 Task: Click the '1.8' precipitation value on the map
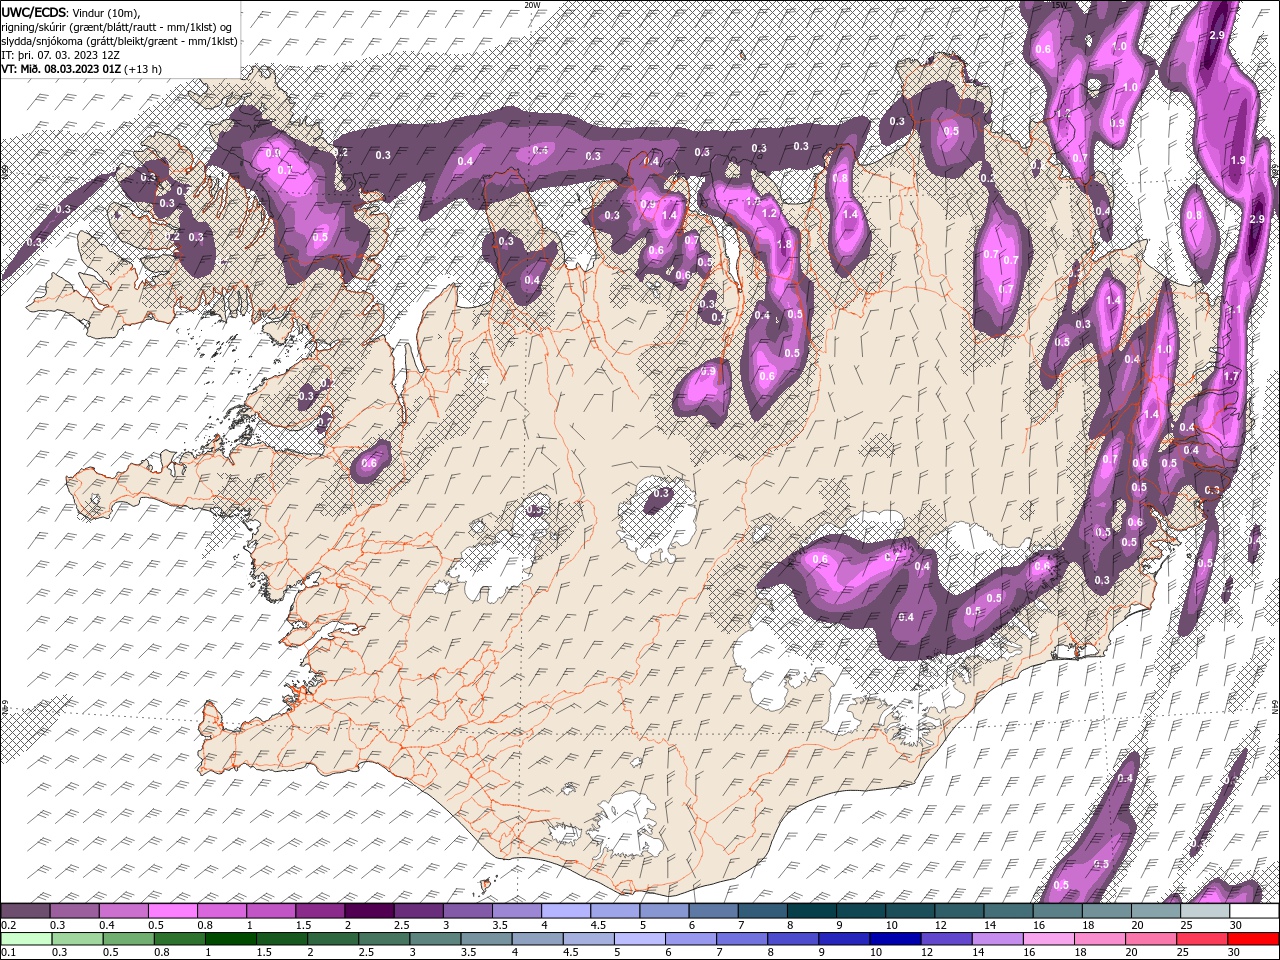pos(784,245)
